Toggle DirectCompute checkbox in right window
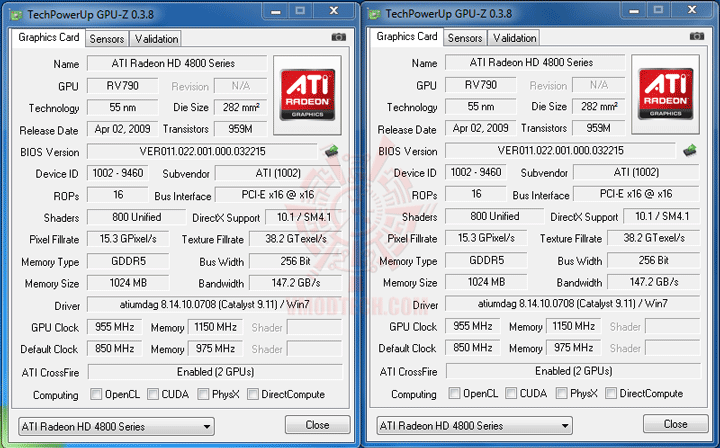Viewport: 720px width, 448px height. 611,393
